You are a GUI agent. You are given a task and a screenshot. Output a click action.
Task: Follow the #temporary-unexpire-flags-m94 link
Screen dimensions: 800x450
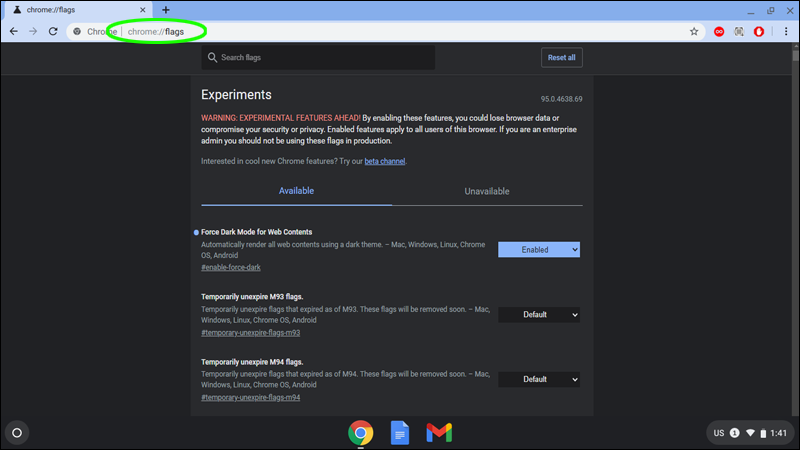point(251,397)
